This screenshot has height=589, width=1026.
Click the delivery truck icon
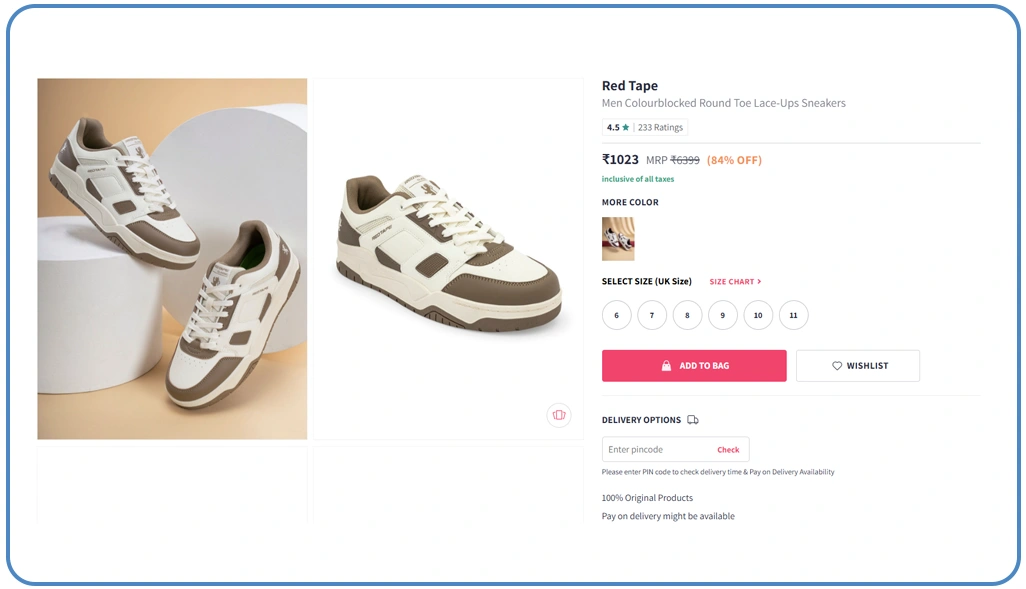tap(693, 420)
